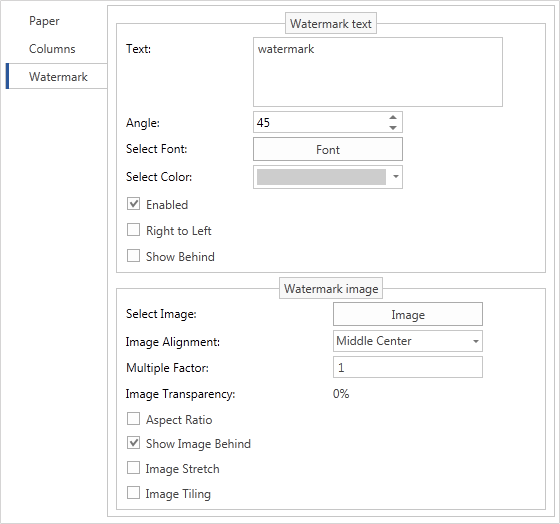Expand the Image Alignment dropdown

pos(475,341)
